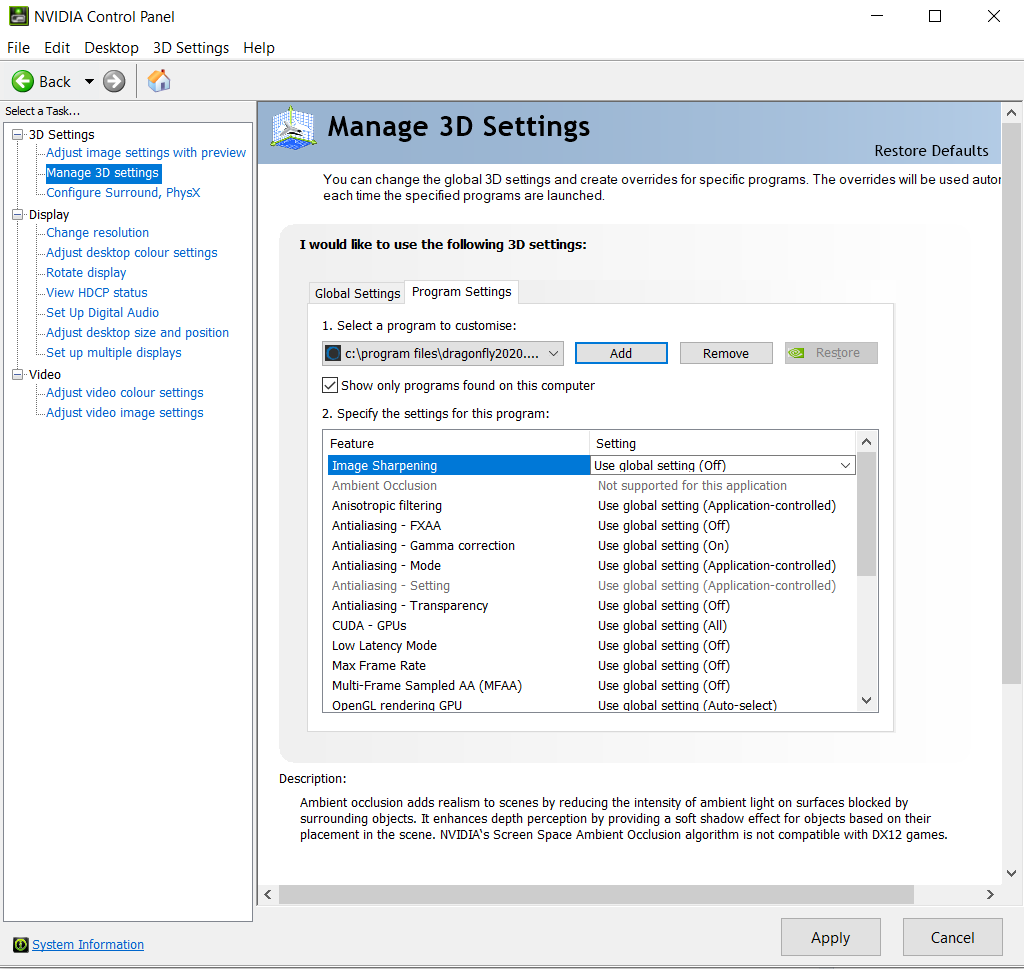Select the CUDA - GPUs row
Viewport: 1024px width, 969px height.
[591, 626]
